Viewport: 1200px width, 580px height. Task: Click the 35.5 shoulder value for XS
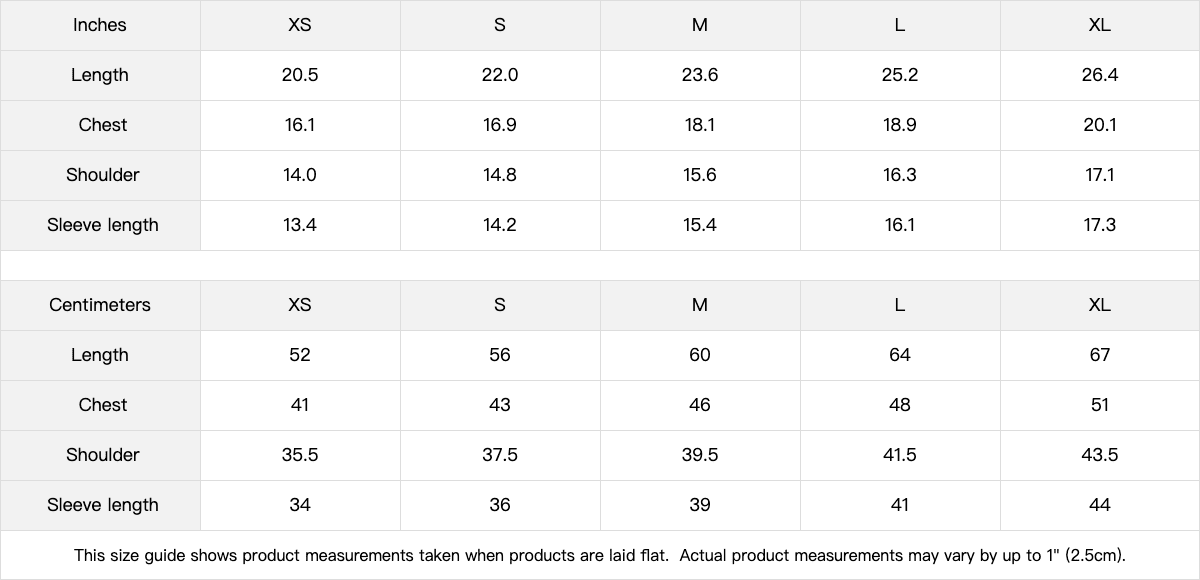(300, 455)
